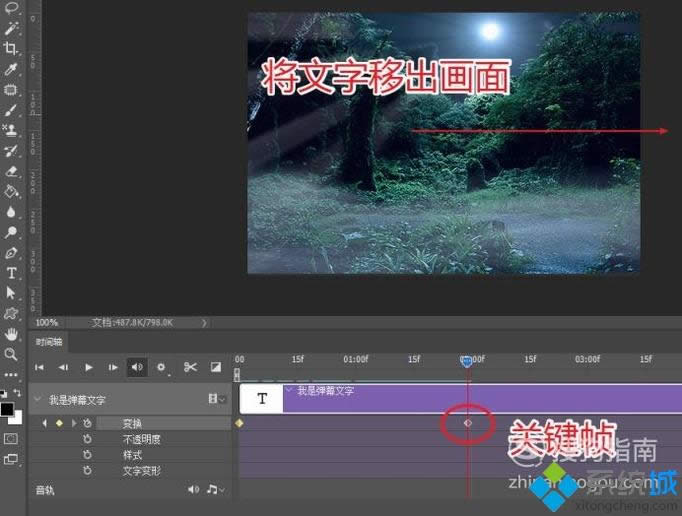Screen dimensions: 682x516
Task: Select the Pen tool
Action: pos(11,253)
